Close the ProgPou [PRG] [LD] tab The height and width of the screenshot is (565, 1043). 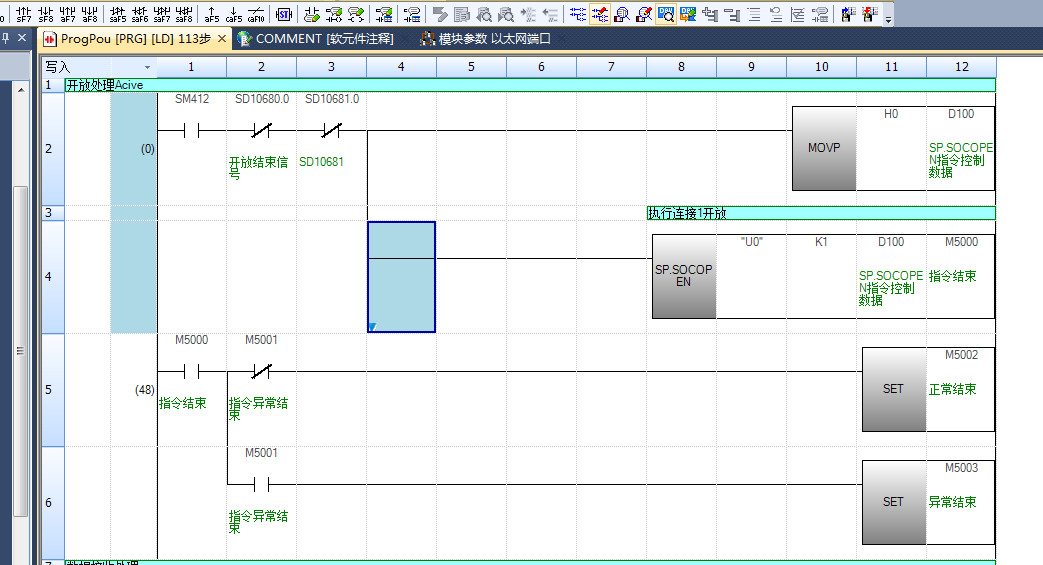pos(222,39)
